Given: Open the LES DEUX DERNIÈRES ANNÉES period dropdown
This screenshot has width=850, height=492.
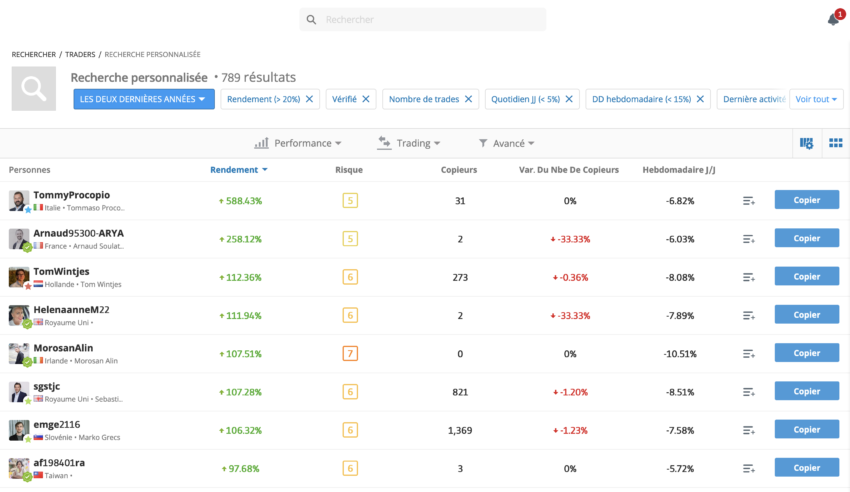Looking at the screenshot, I should [x=143, y=99].
